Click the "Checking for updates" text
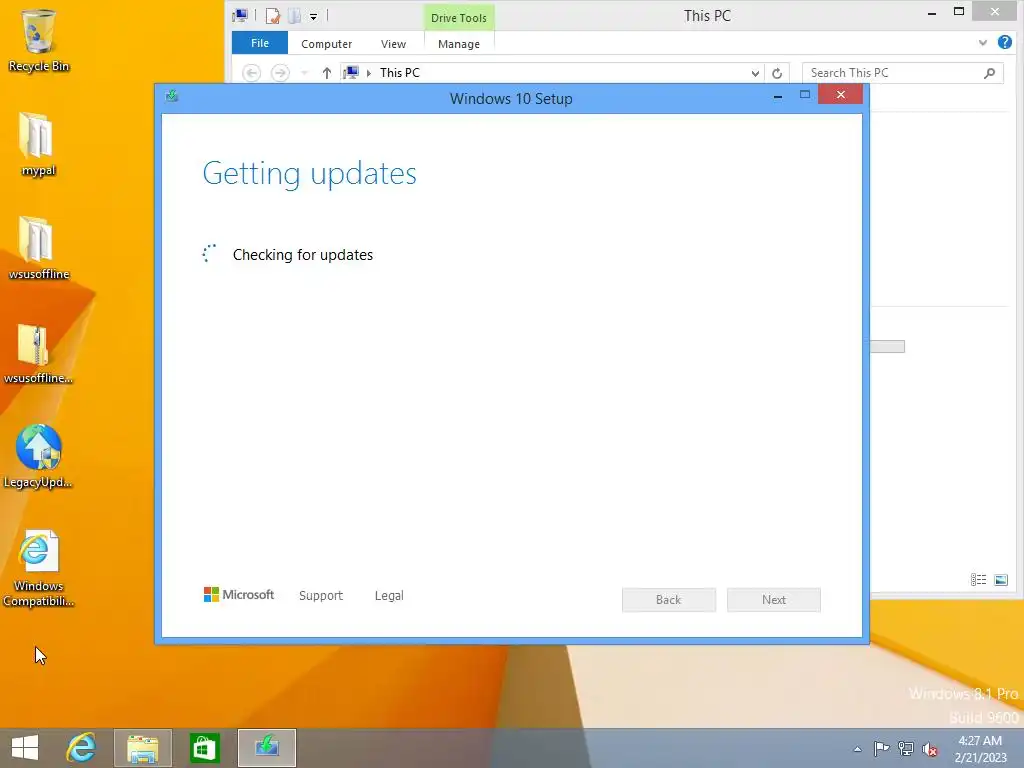This screenshot has width=1024, height=768. (x=303, y=255)
